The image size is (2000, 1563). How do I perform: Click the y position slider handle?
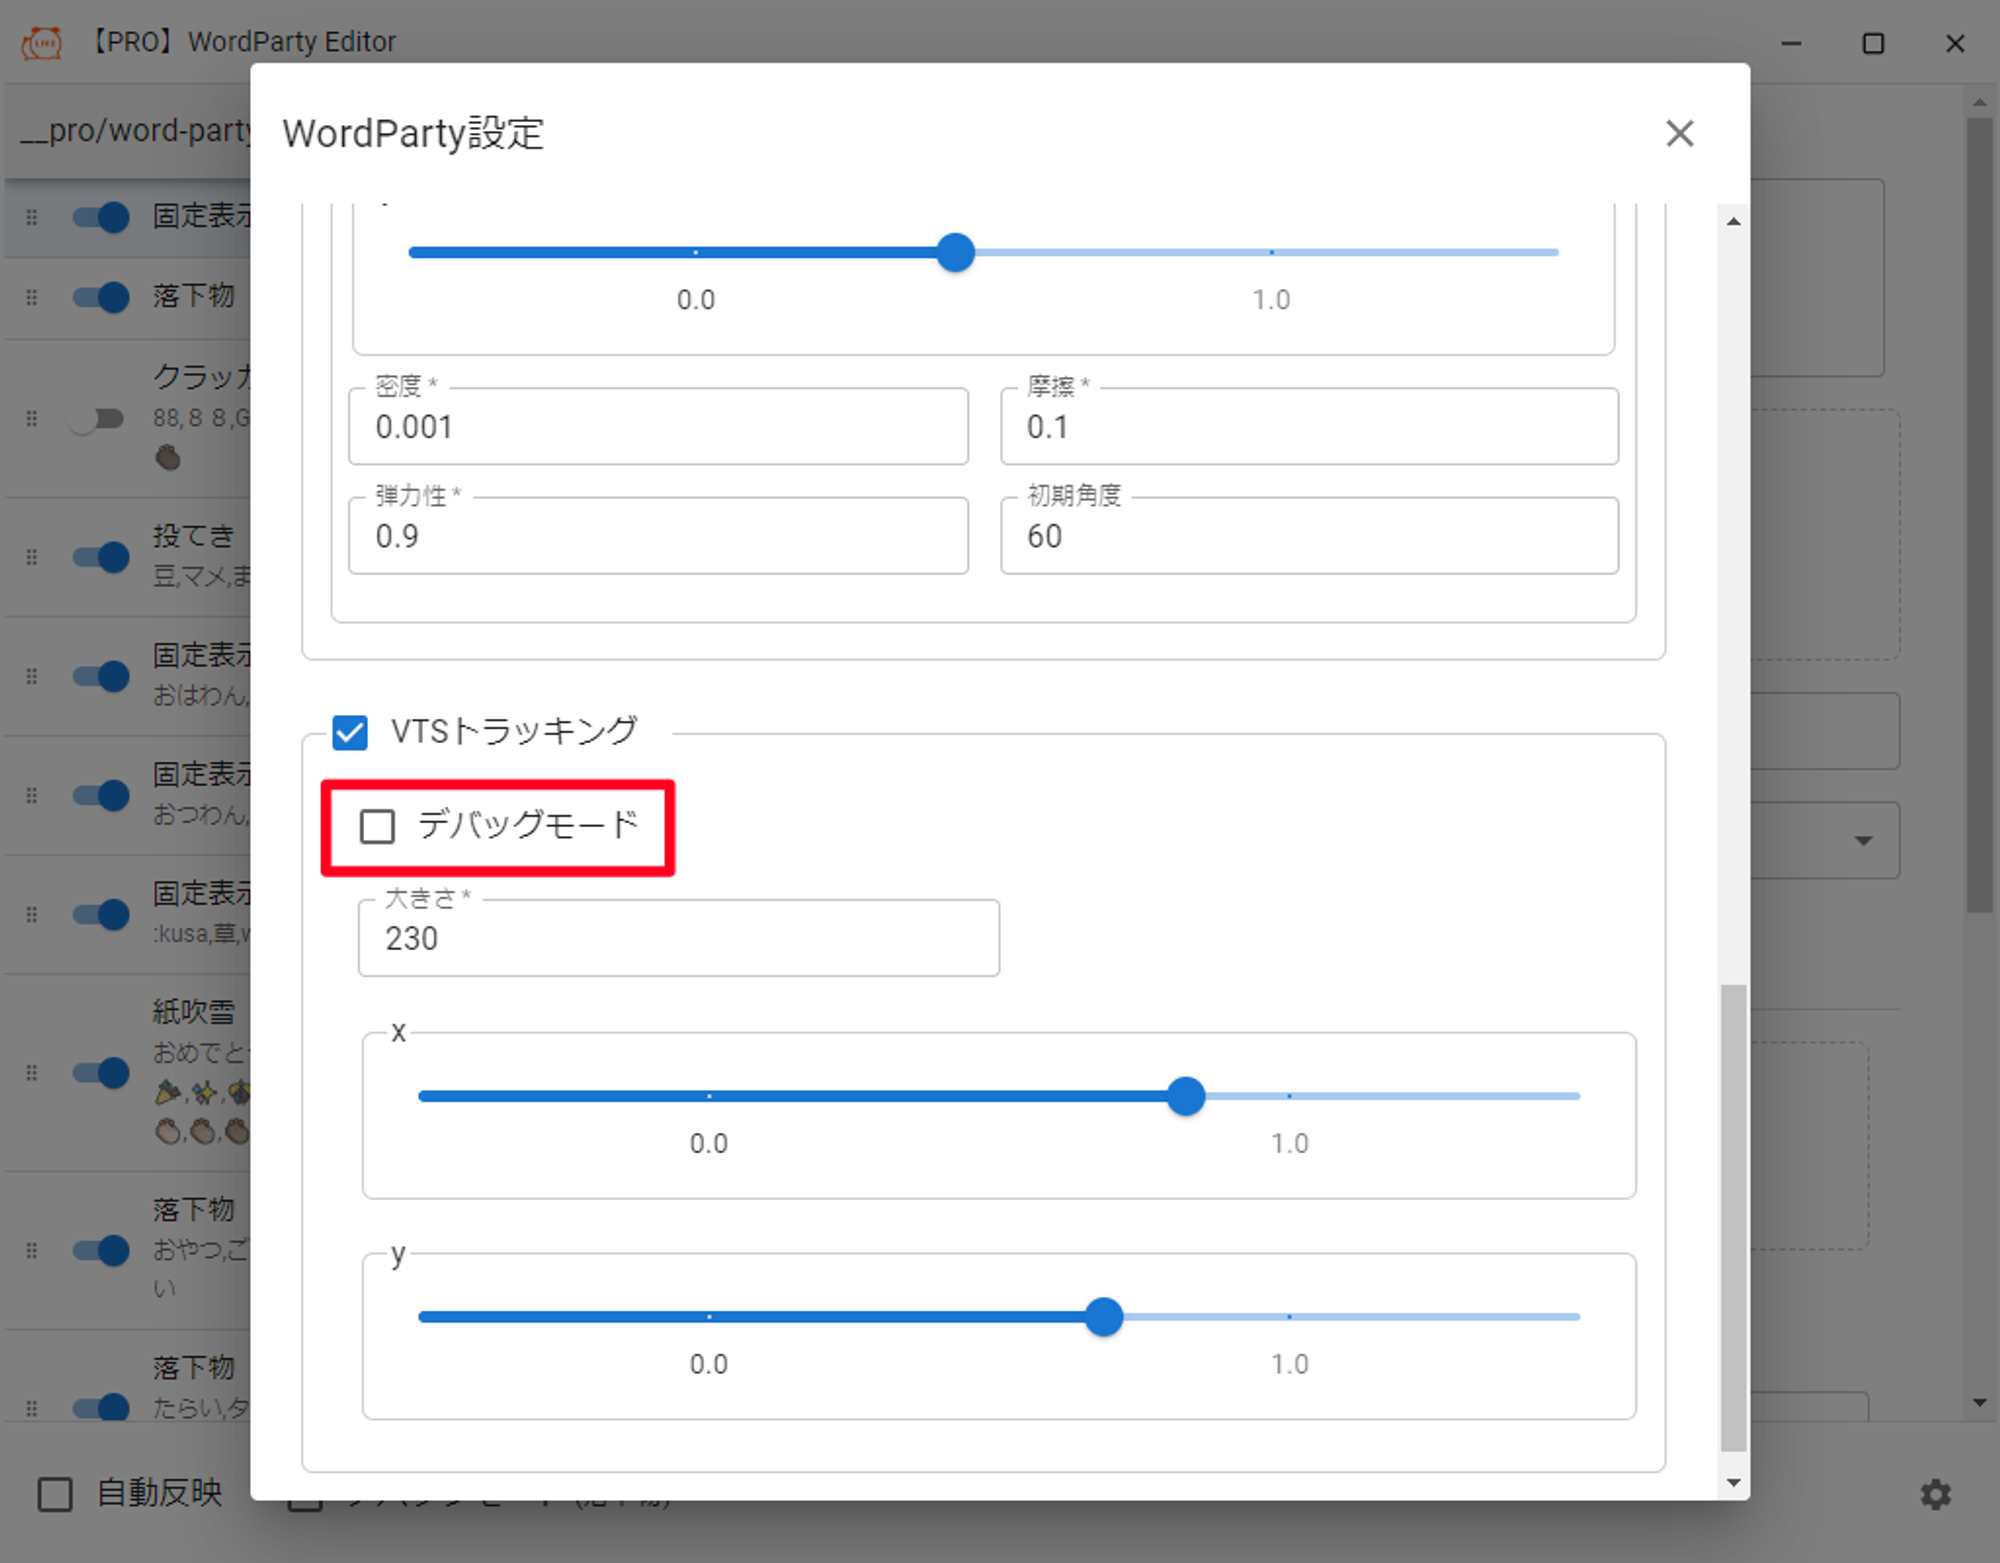click(x=1104, y=1317)
